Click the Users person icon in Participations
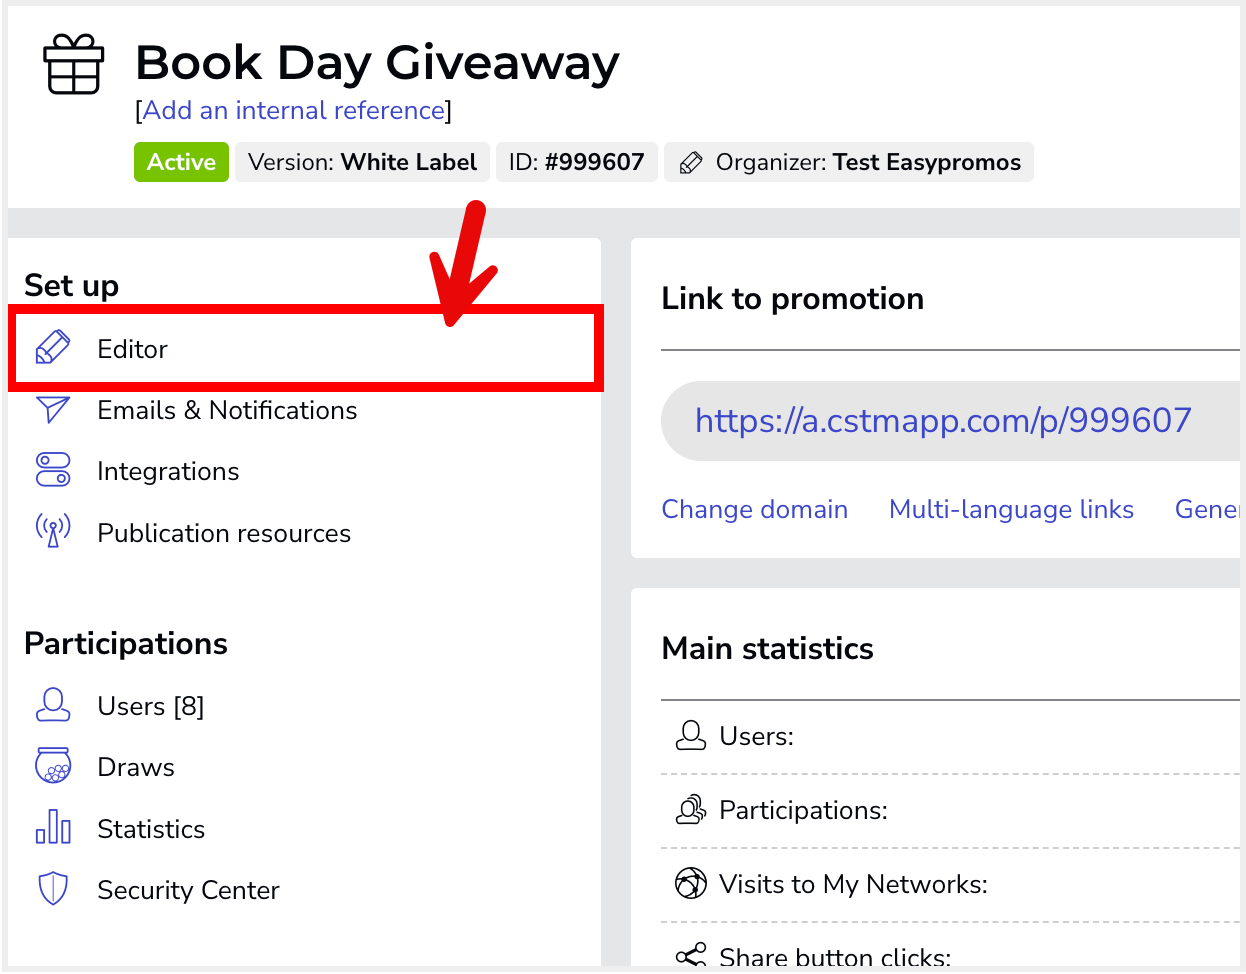Viewport: 1246px width, 974px height. pyautogui.click(x=53, y=704)
